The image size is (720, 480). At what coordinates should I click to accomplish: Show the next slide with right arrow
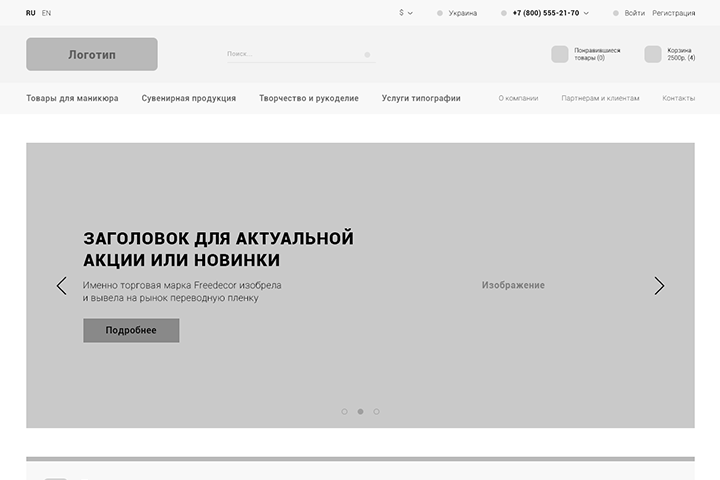(659, 286)
